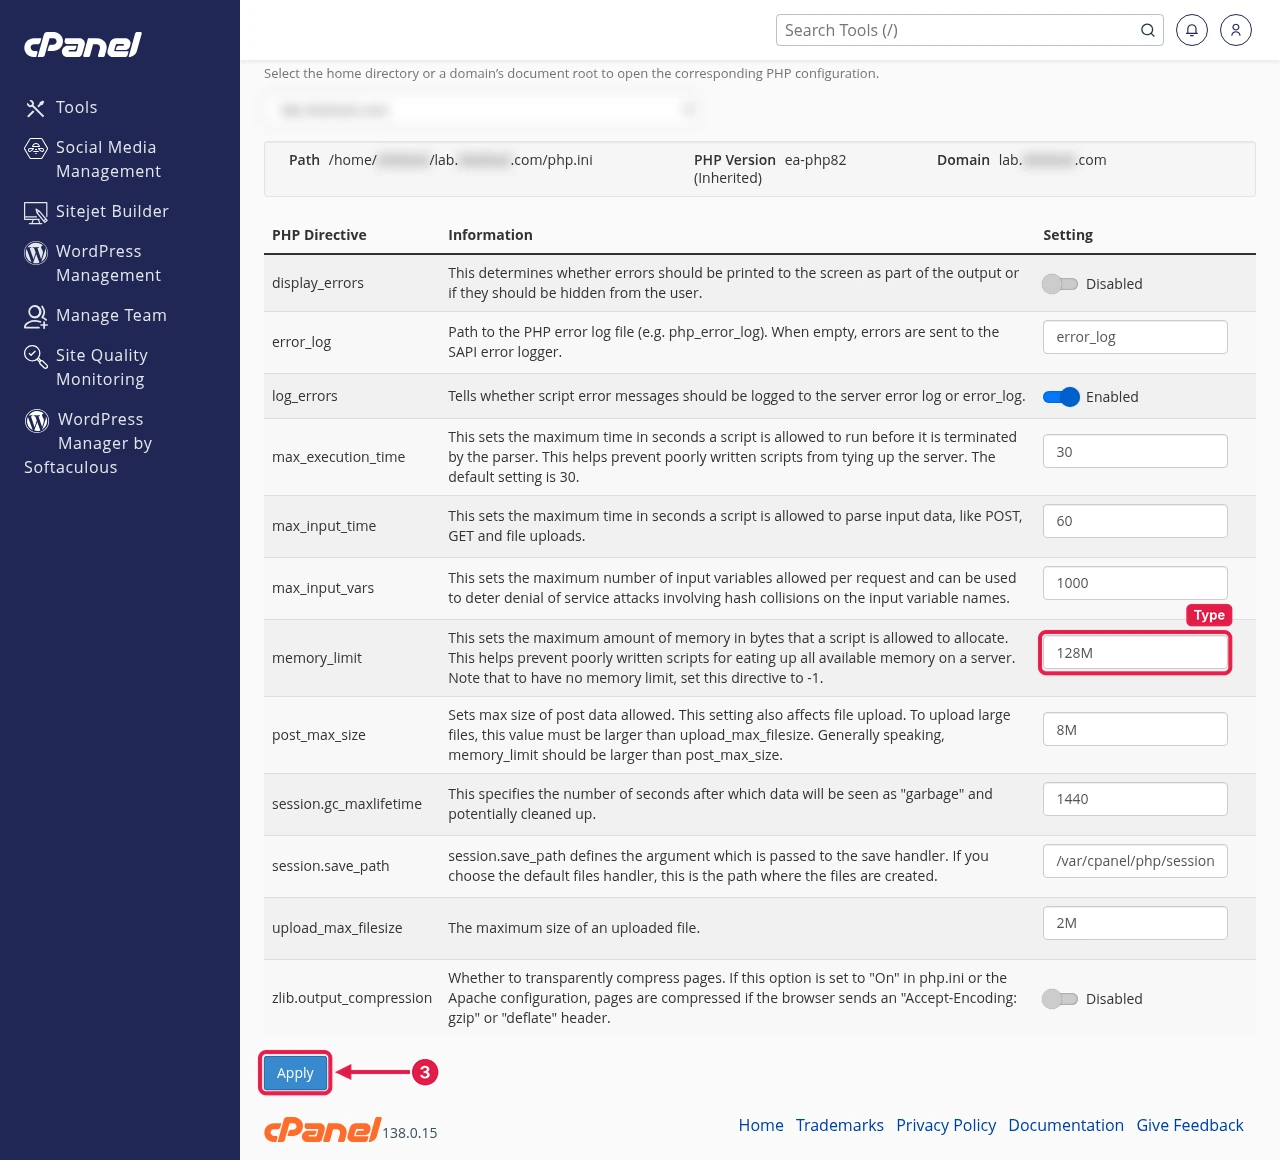Image resolution: width=1280 pixels, height=1160 pixels.
Task: Click the post_max_size value field
Action: [1135, 730]
